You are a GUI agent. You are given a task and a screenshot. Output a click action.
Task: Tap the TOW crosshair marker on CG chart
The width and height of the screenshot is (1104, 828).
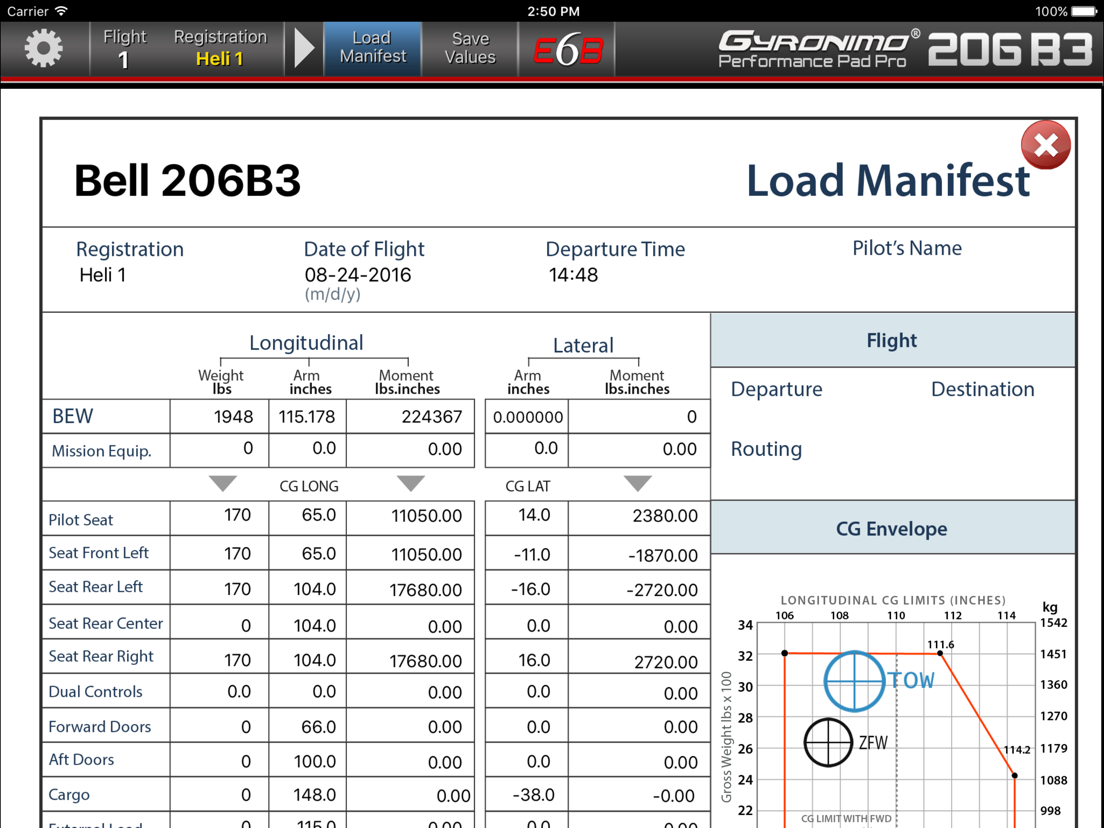[x=854, y=681]
